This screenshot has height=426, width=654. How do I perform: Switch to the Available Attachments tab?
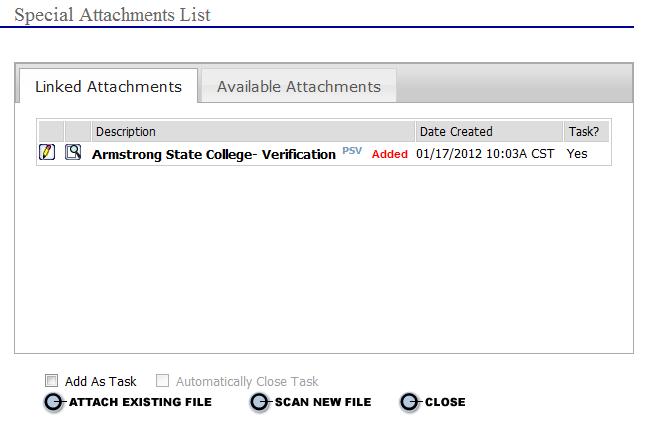click(299, 86)
